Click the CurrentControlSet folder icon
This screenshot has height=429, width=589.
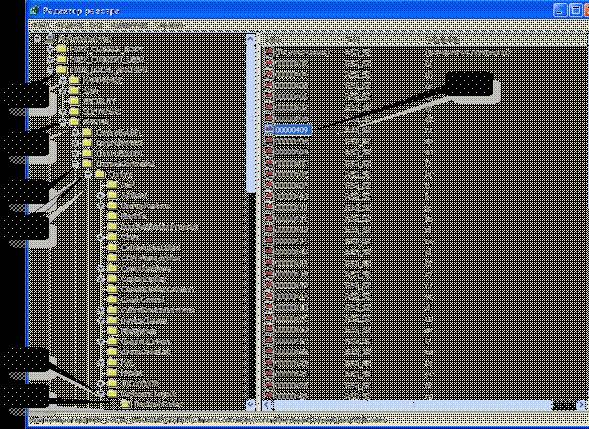tap(87, 164)
